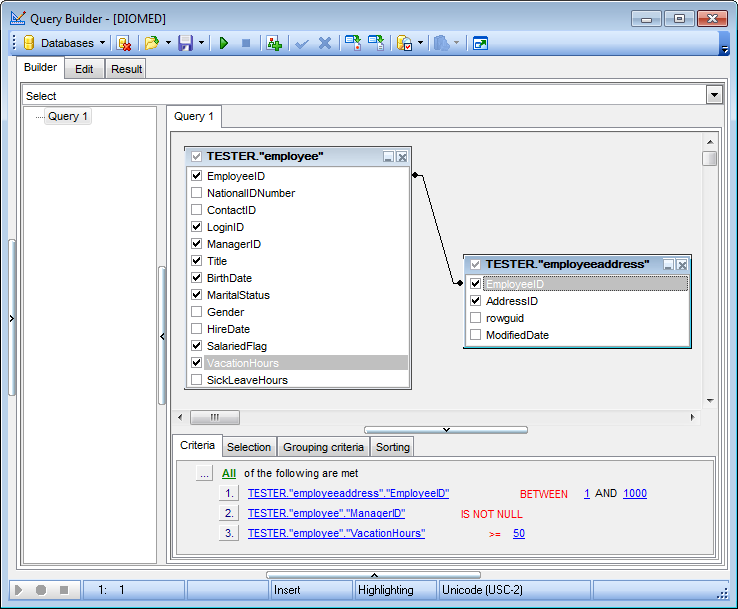738x609 pixels.
Task: Enable the rowguid checkbox in employeeaddress
Action: (x=476, y=318)
